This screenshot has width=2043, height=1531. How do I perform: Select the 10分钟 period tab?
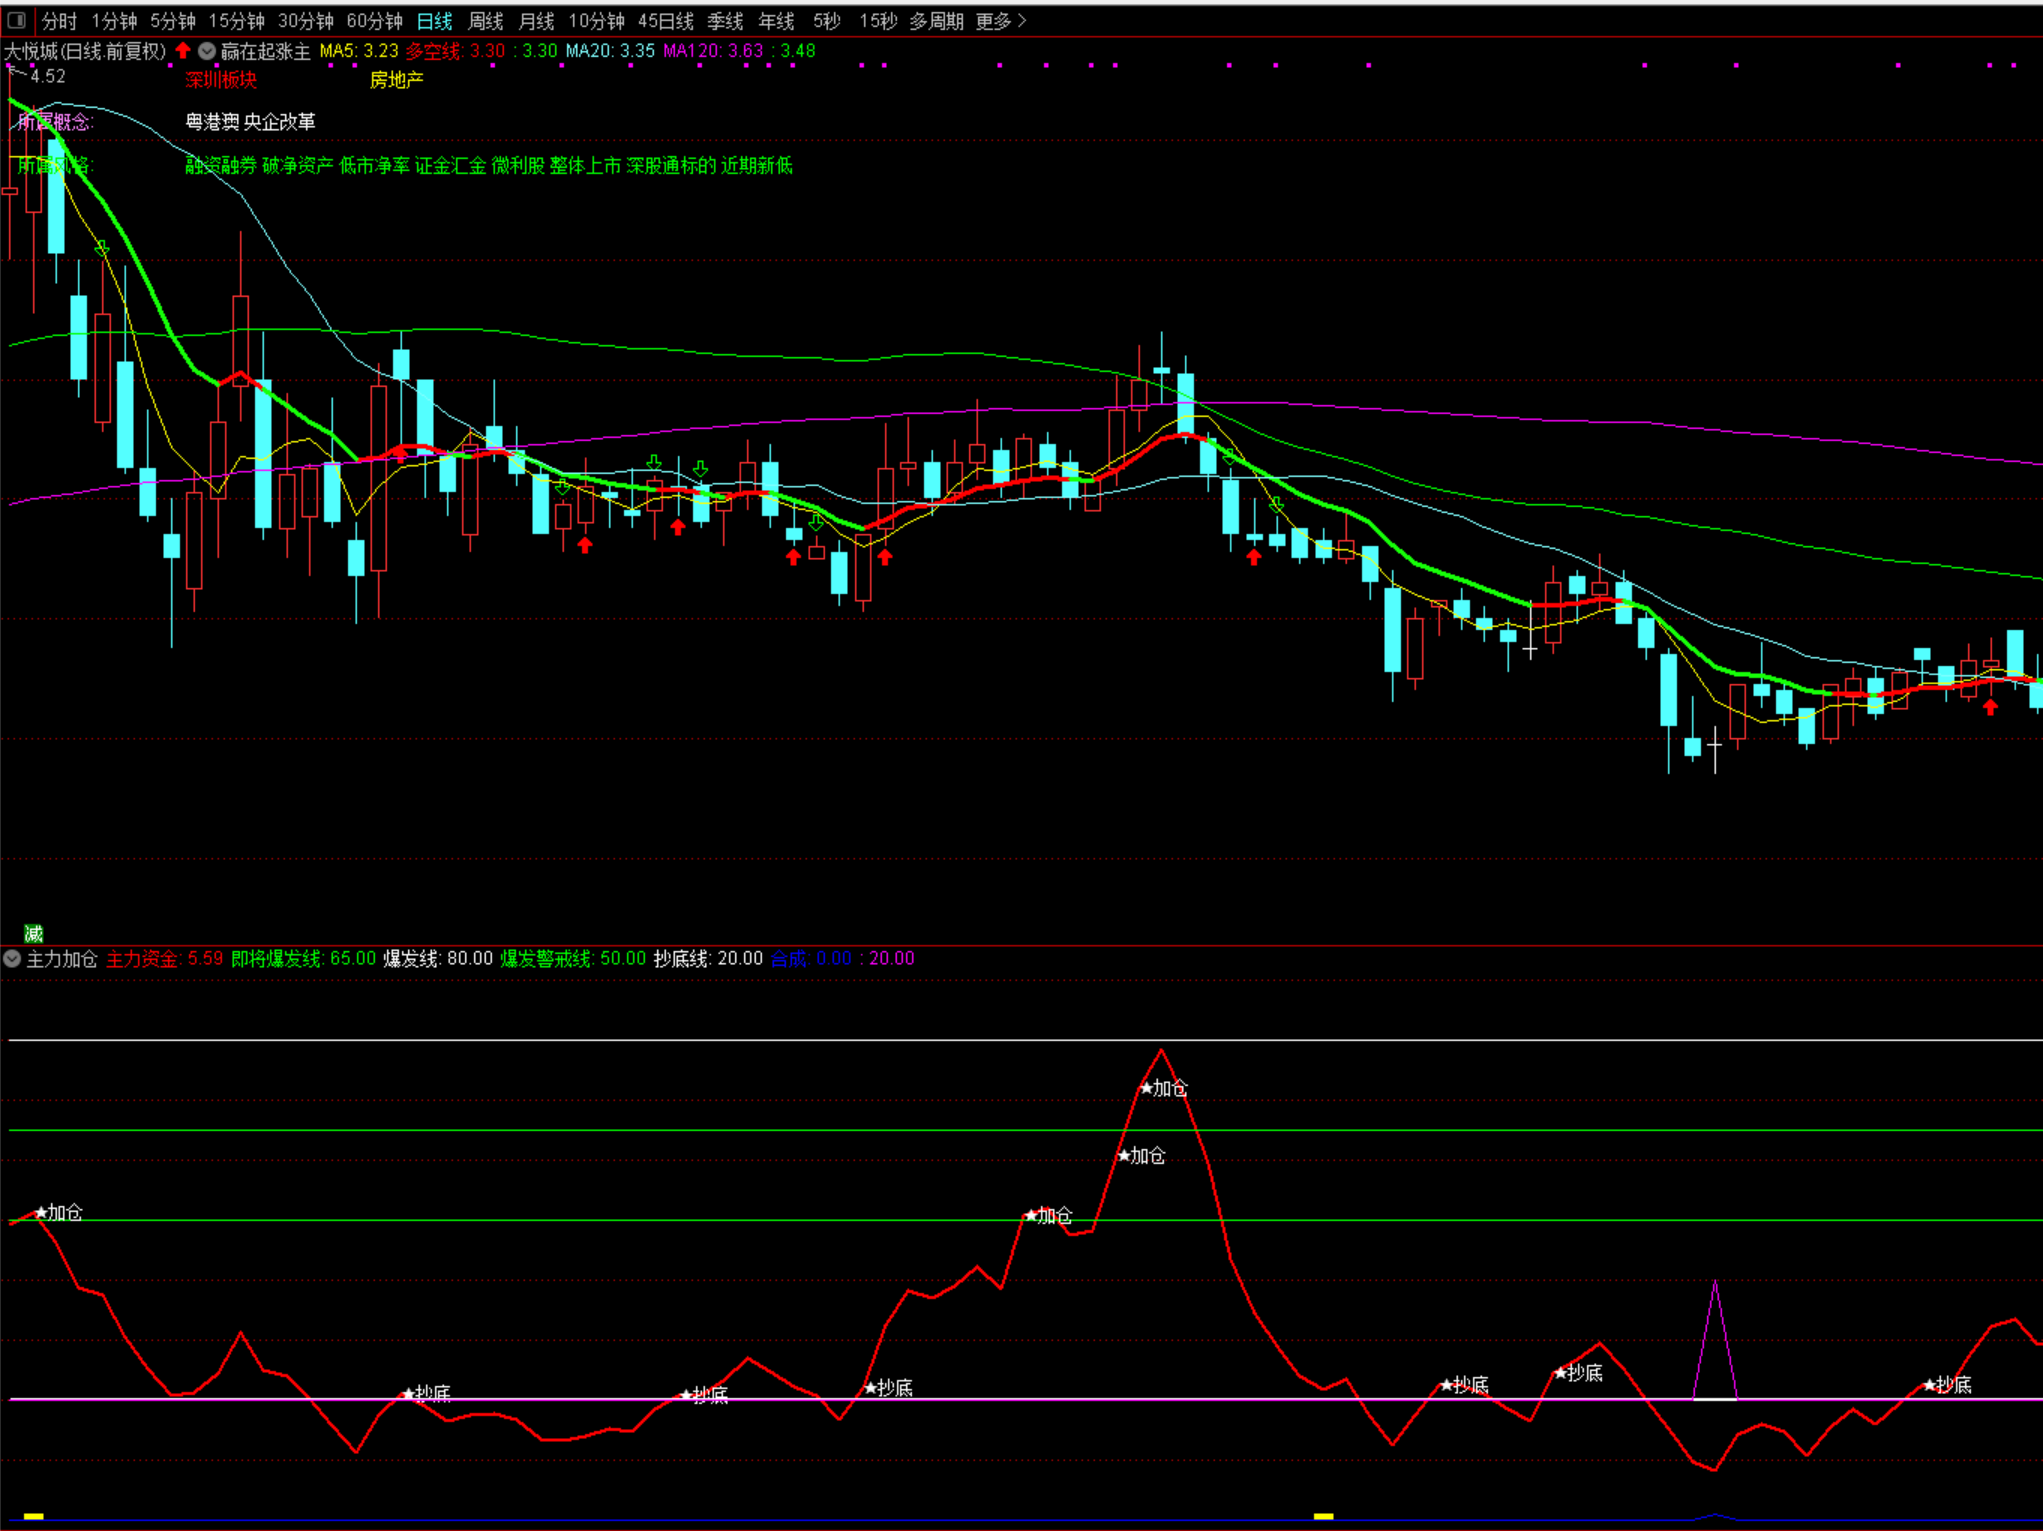[596, 21]
